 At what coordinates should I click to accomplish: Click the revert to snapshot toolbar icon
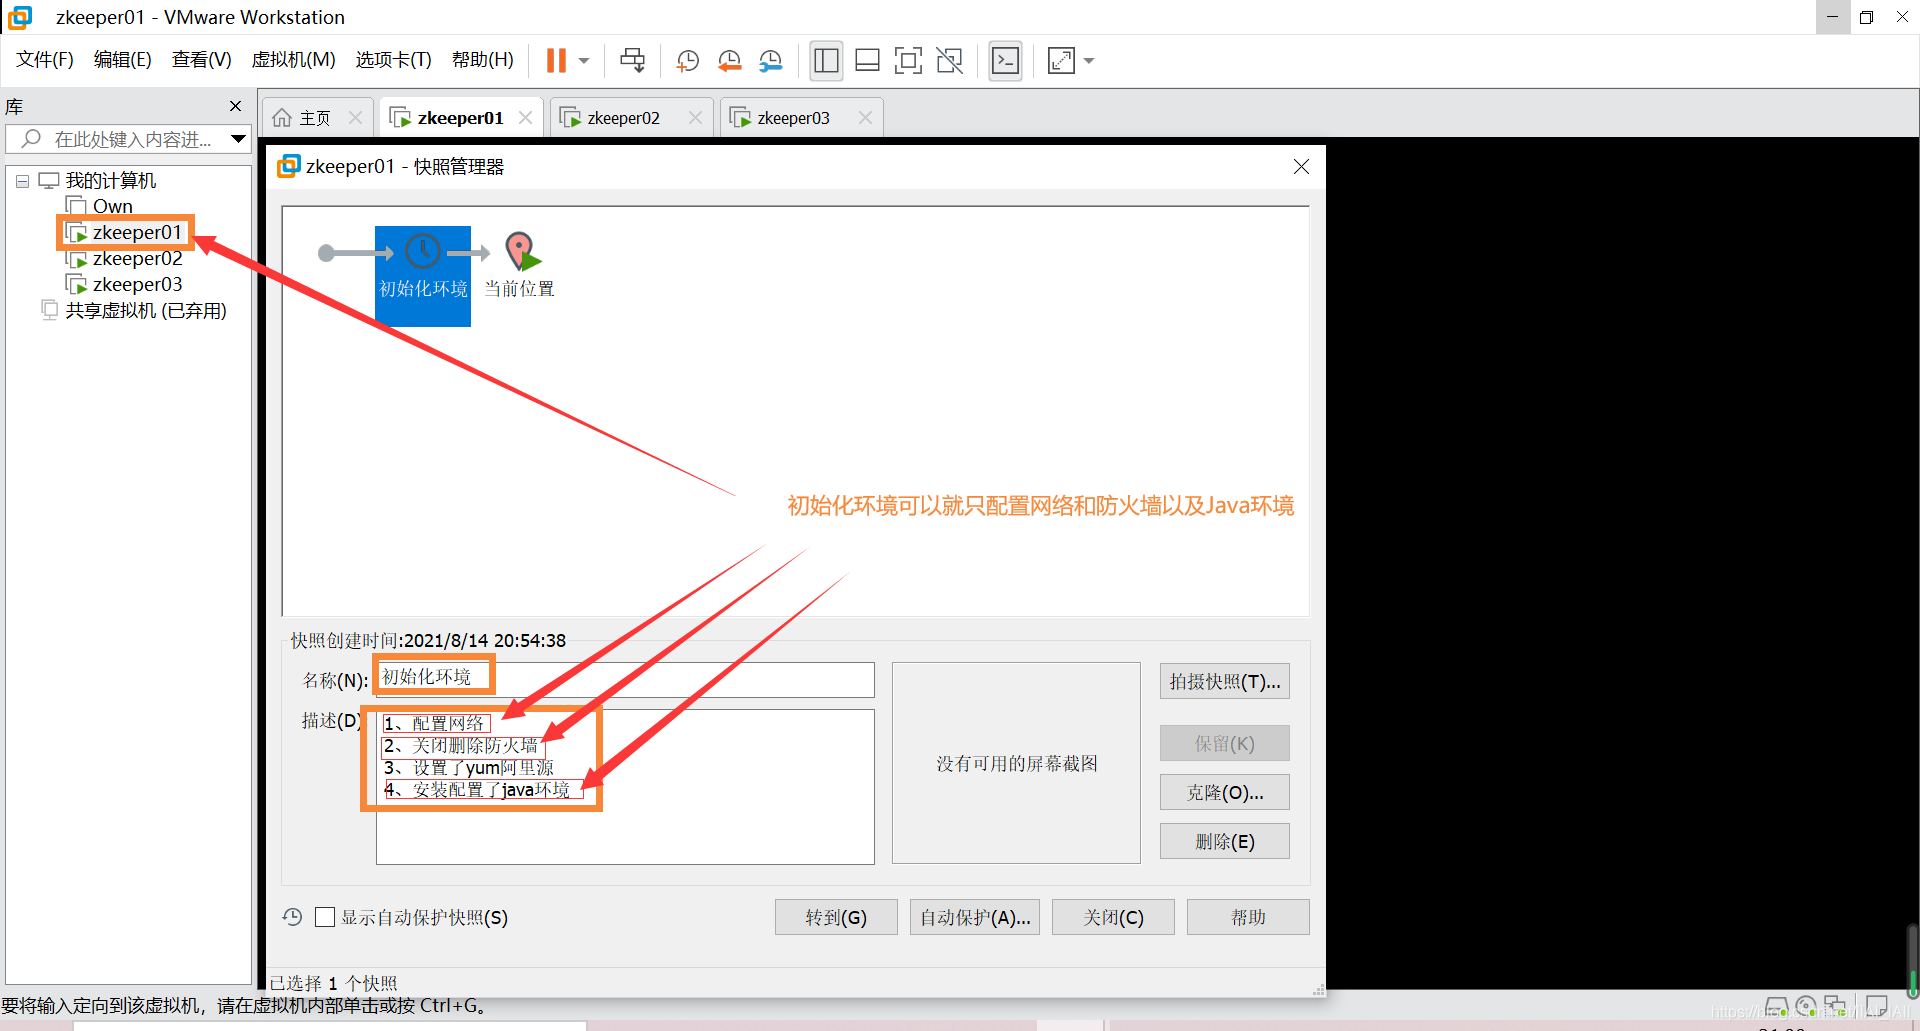pyautogui.click(x=730, y=61)
